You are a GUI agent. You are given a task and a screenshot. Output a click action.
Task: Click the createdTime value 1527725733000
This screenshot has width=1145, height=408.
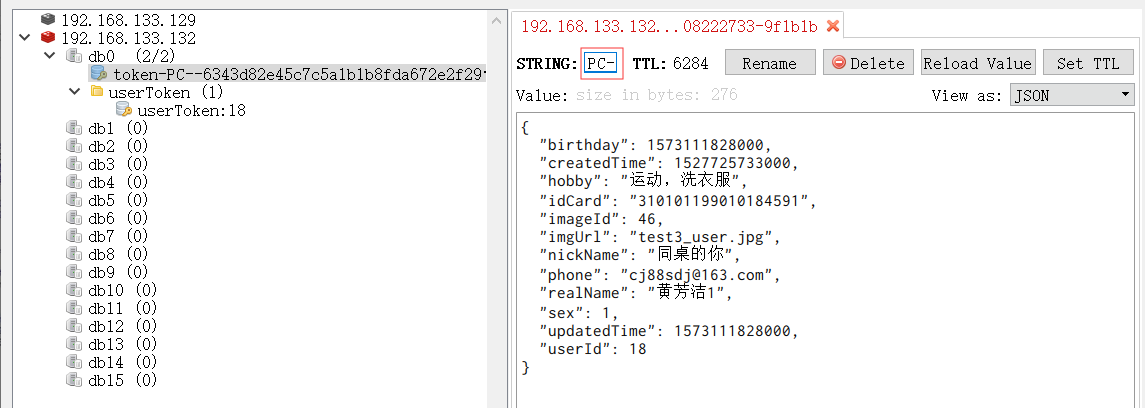735,162
